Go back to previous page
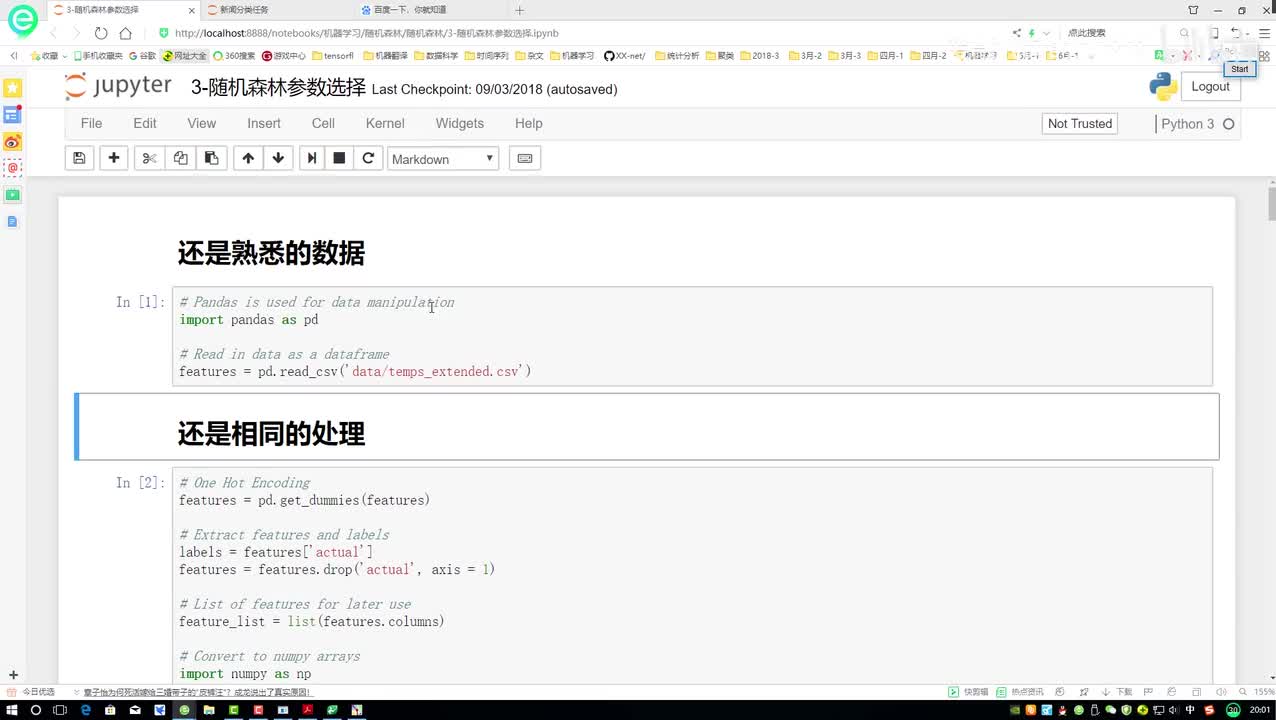The height and width of the screenshot is (720, 1276). point(53,33)
